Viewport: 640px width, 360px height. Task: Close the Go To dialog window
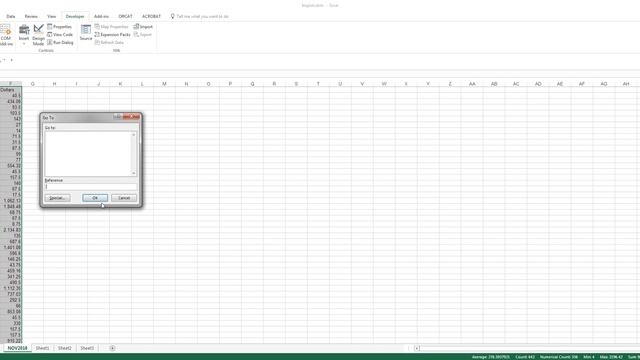[131, 117]
